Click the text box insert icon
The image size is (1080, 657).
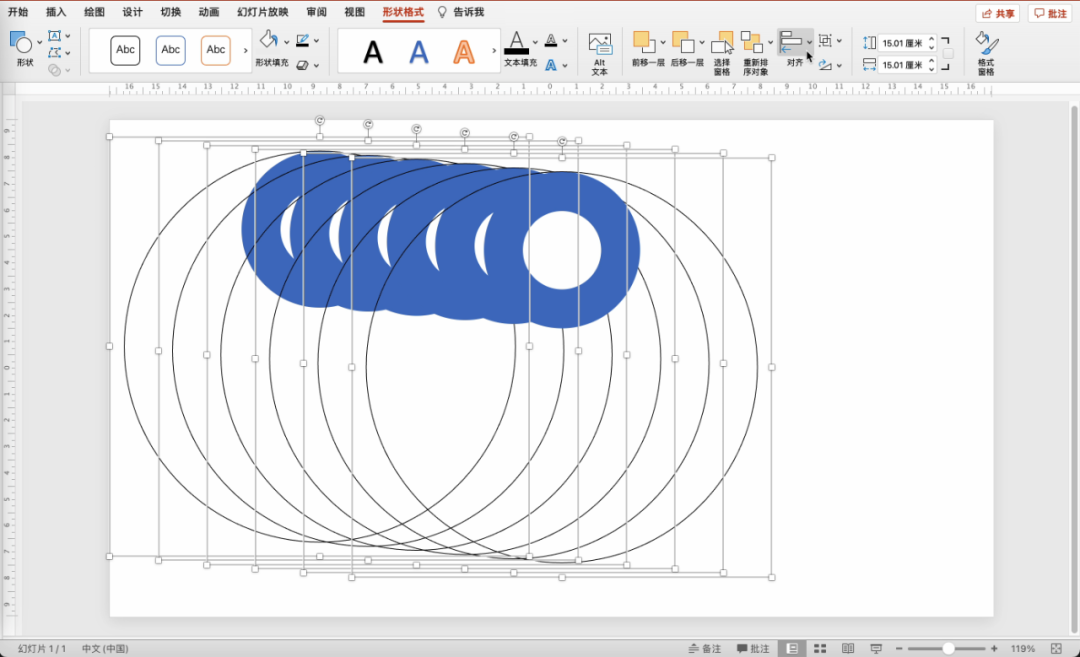(54, 36)
